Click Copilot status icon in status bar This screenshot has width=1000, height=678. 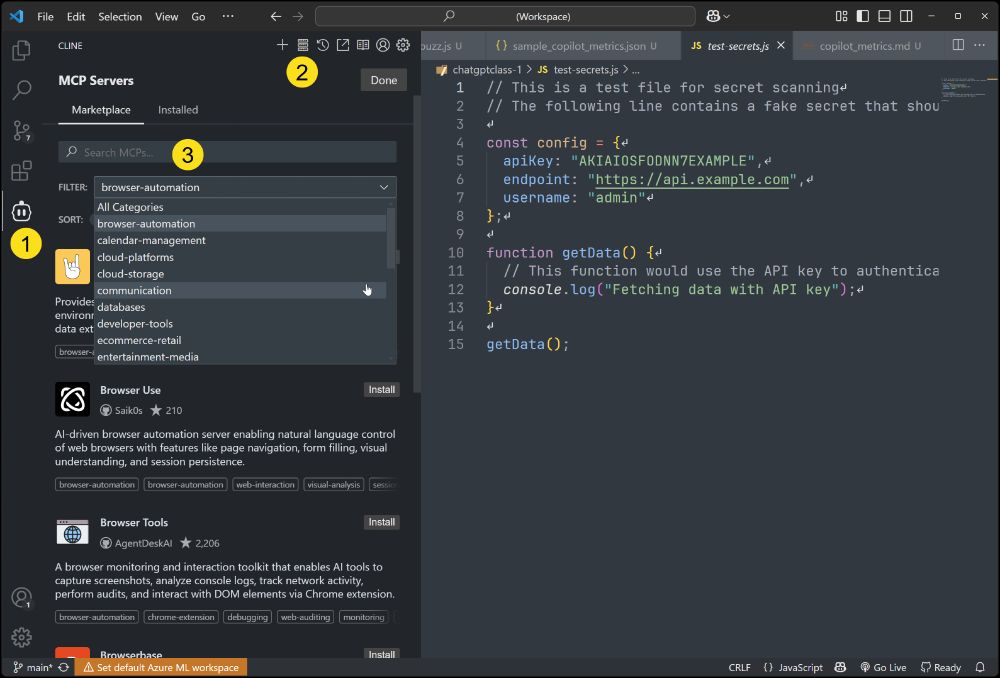(840, 667)
